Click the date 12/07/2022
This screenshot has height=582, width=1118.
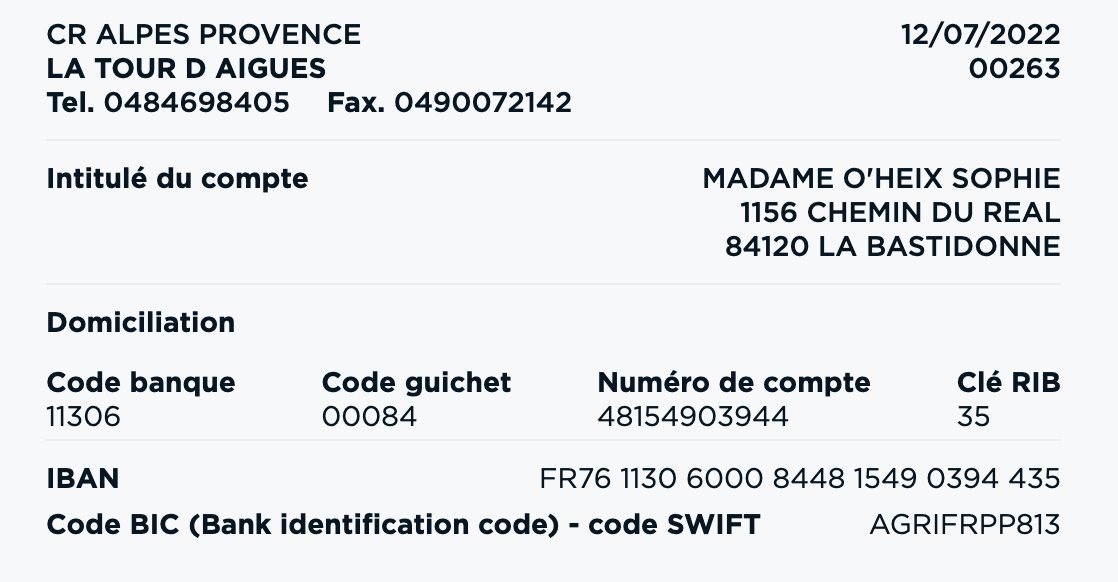point(981,34)
